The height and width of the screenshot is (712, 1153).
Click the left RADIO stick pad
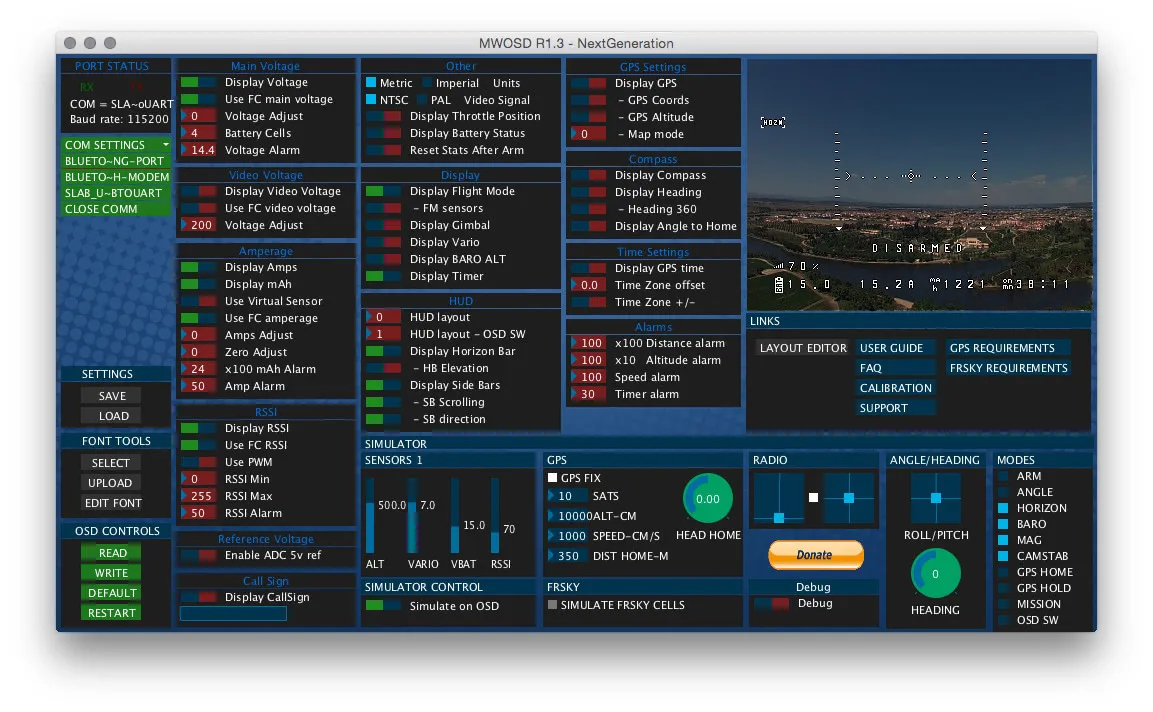click(778, 498)
